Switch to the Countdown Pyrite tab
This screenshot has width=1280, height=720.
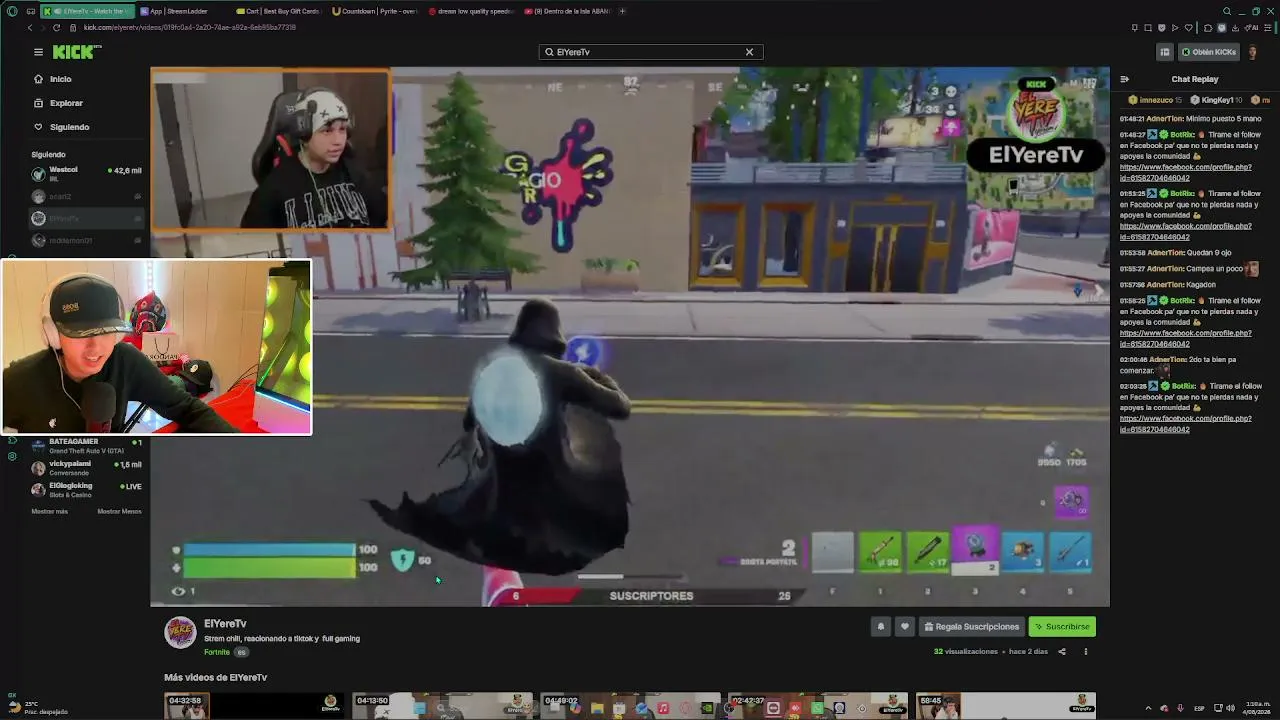(x=374, y=11)
